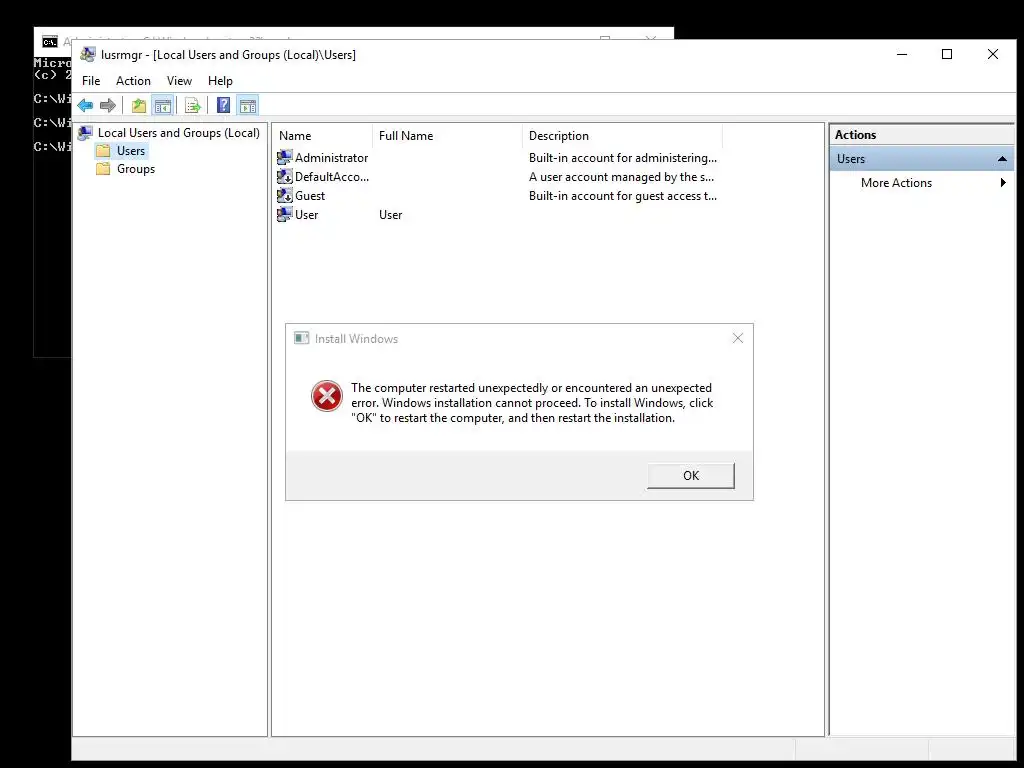Image resolution: width=1024 pixels, height=768 pixels.
Task: Select Groups node in console tree
Action: tap(136, 169)
